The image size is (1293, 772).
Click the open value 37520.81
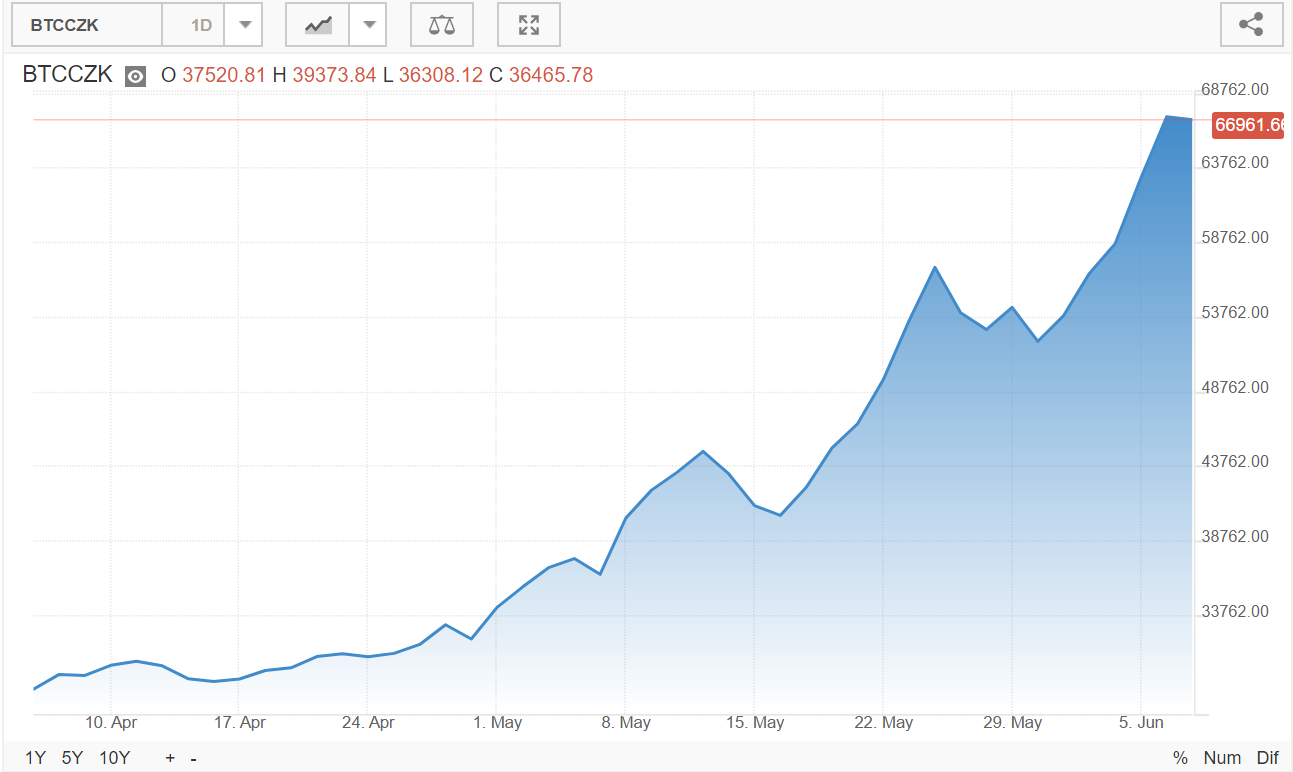pos(224,75)
